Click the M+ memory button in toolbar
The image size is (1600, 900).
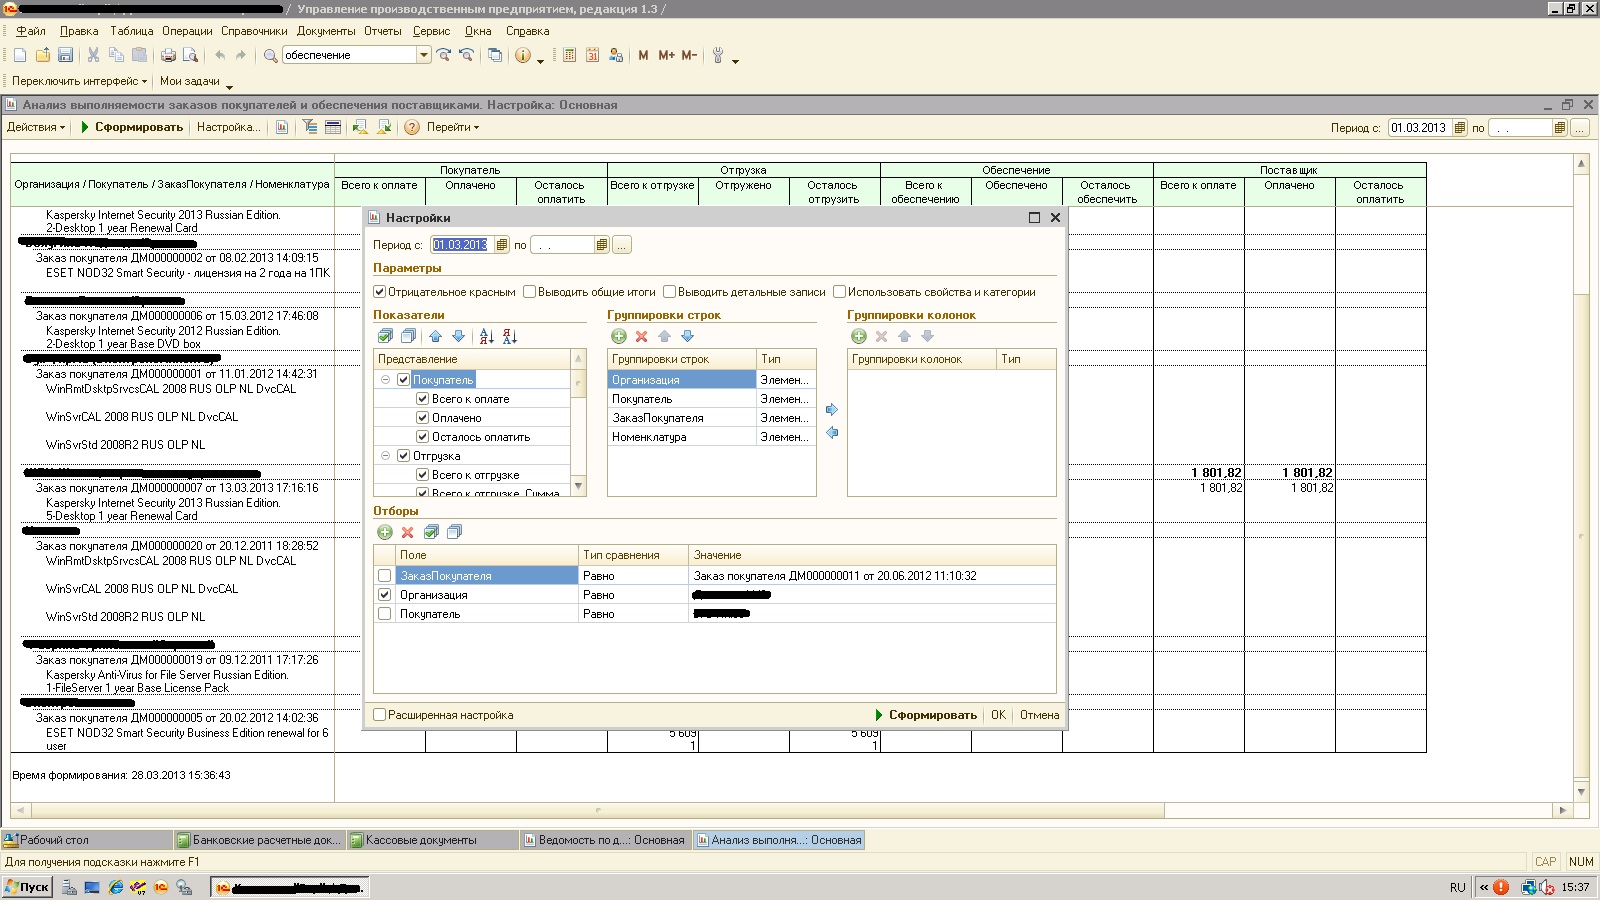(666, 56)
